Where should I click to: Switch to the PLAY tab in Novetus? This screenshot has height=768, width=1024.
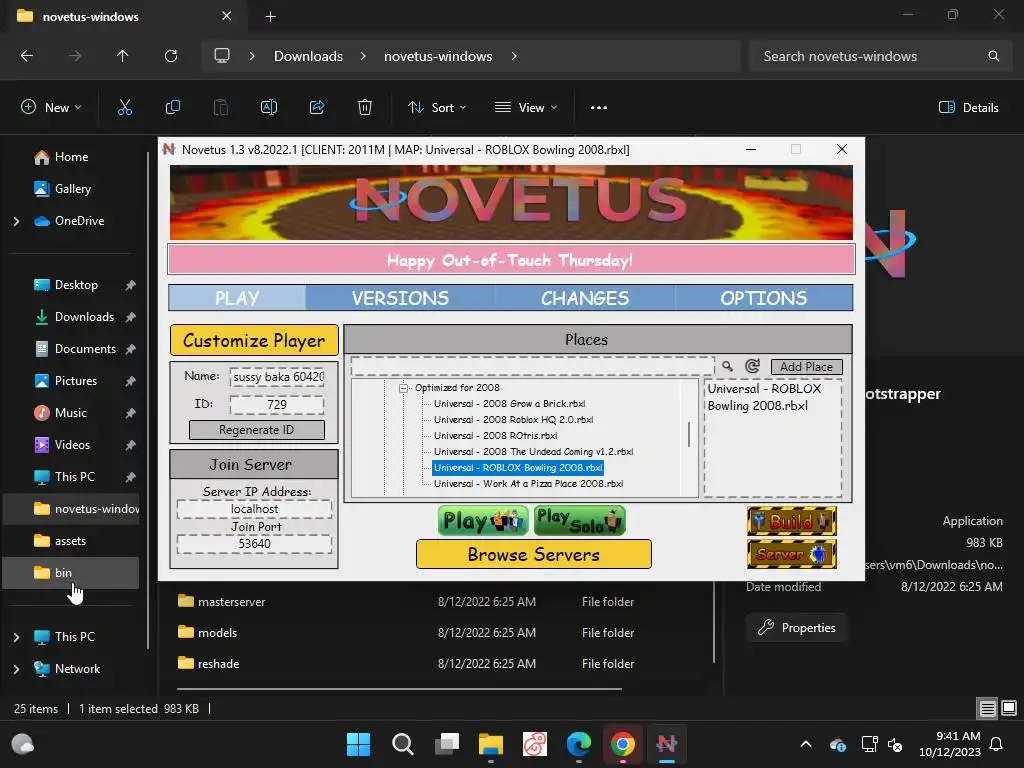pyautogui.click(x=237, y=298)
